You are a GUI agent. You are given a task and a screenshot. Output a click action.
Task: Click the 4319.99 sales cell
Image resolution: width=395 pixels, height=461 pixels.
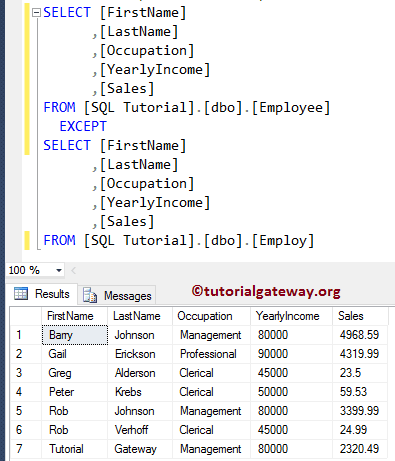click(360, 354)
